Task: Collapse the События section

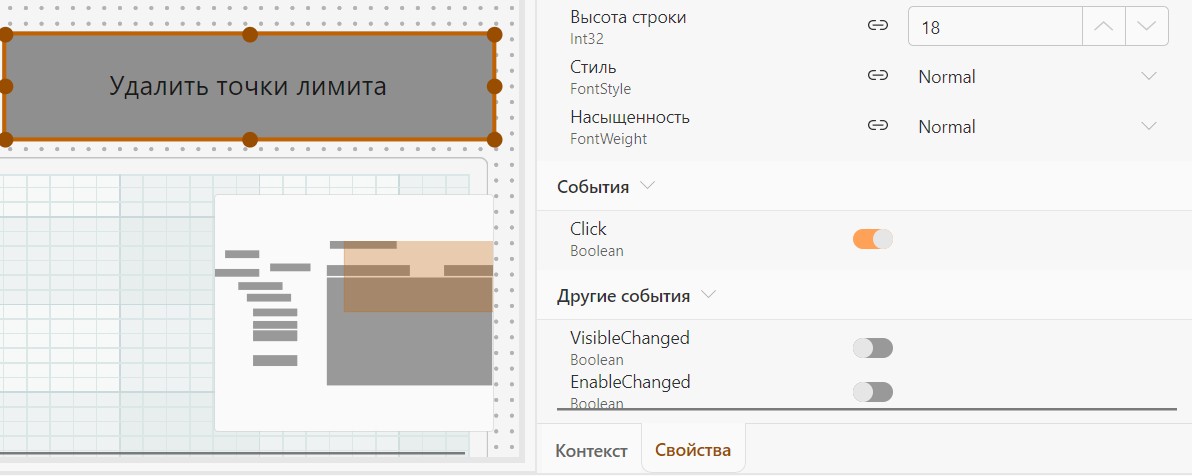Action: (648, 186)
